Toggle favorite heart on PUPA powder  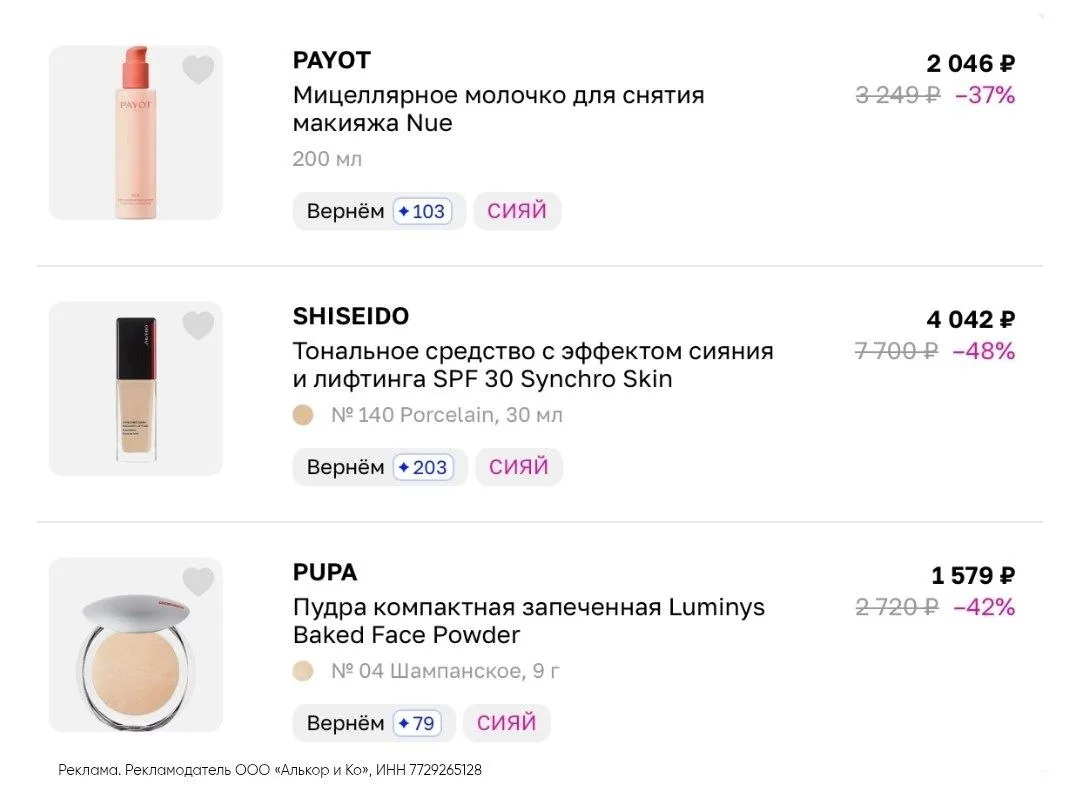point(198,582)
